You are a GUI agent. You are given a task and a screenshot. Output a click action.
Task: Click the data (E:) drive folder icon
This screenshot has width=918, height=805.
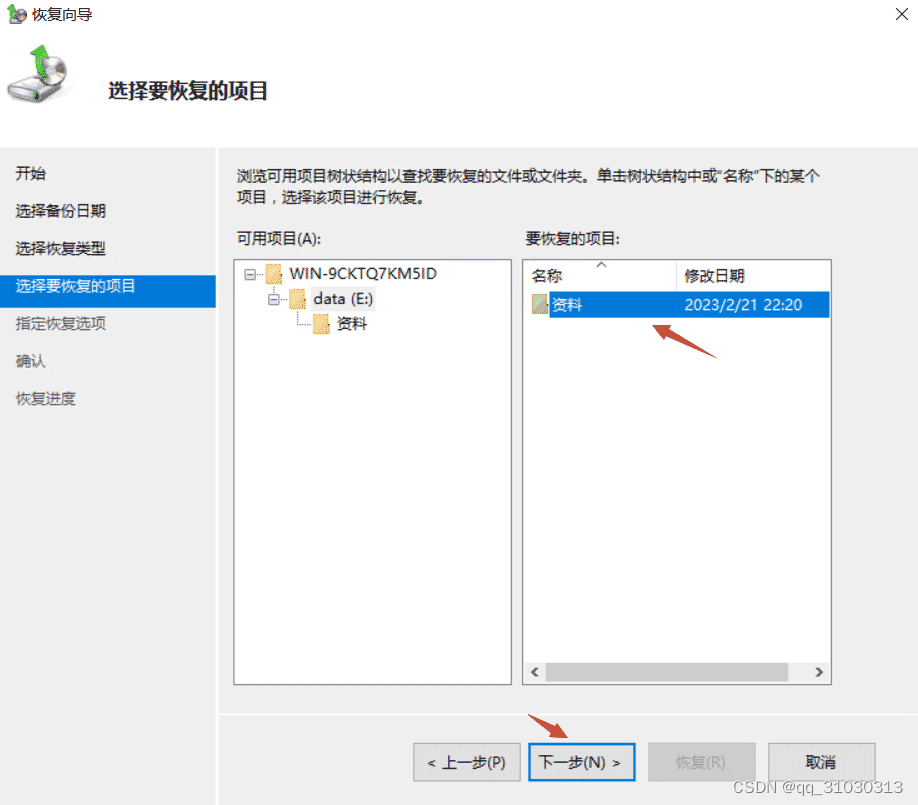(297, 299)
